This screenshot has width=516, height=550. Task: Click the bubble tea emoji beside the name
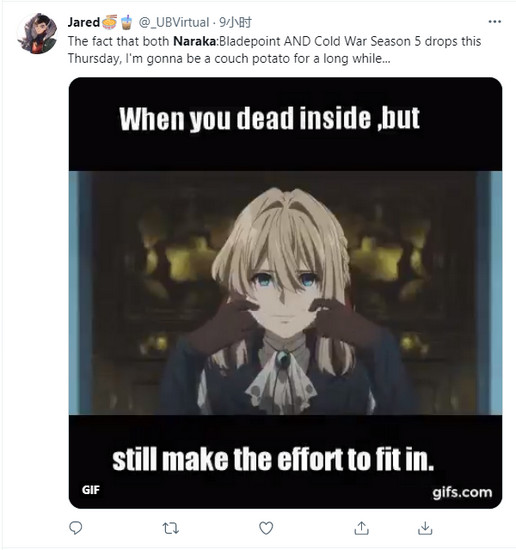[x=126, y=22]
